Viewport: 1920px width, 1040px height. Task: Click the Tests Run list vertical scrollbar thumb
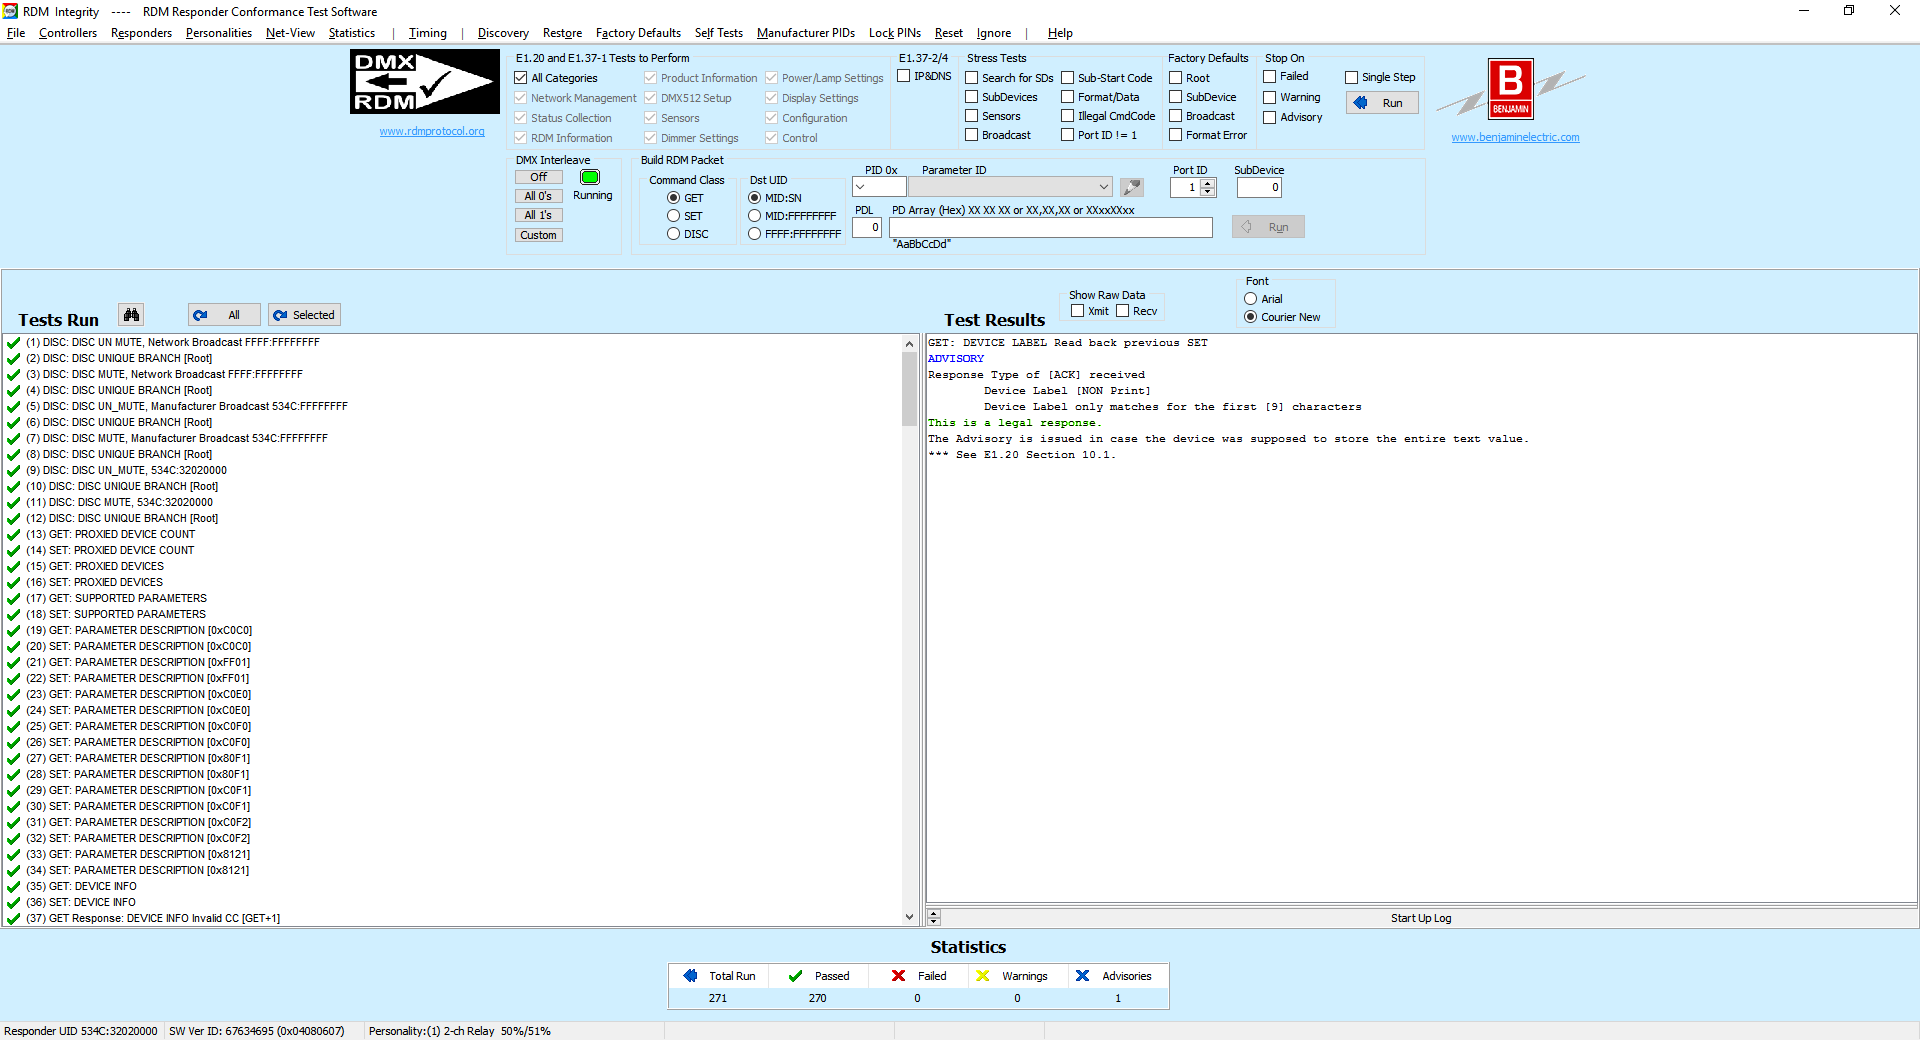point(909,390)
